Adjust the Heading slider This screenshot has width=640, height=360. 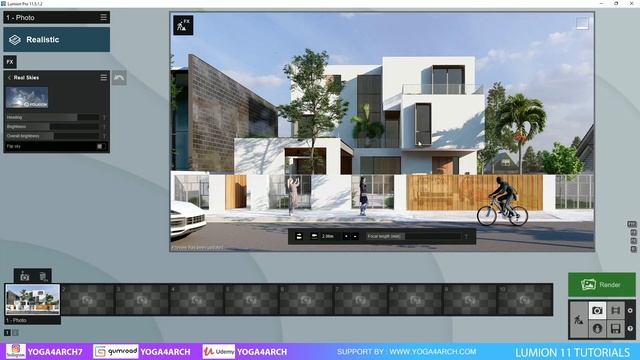pos(52,117)
